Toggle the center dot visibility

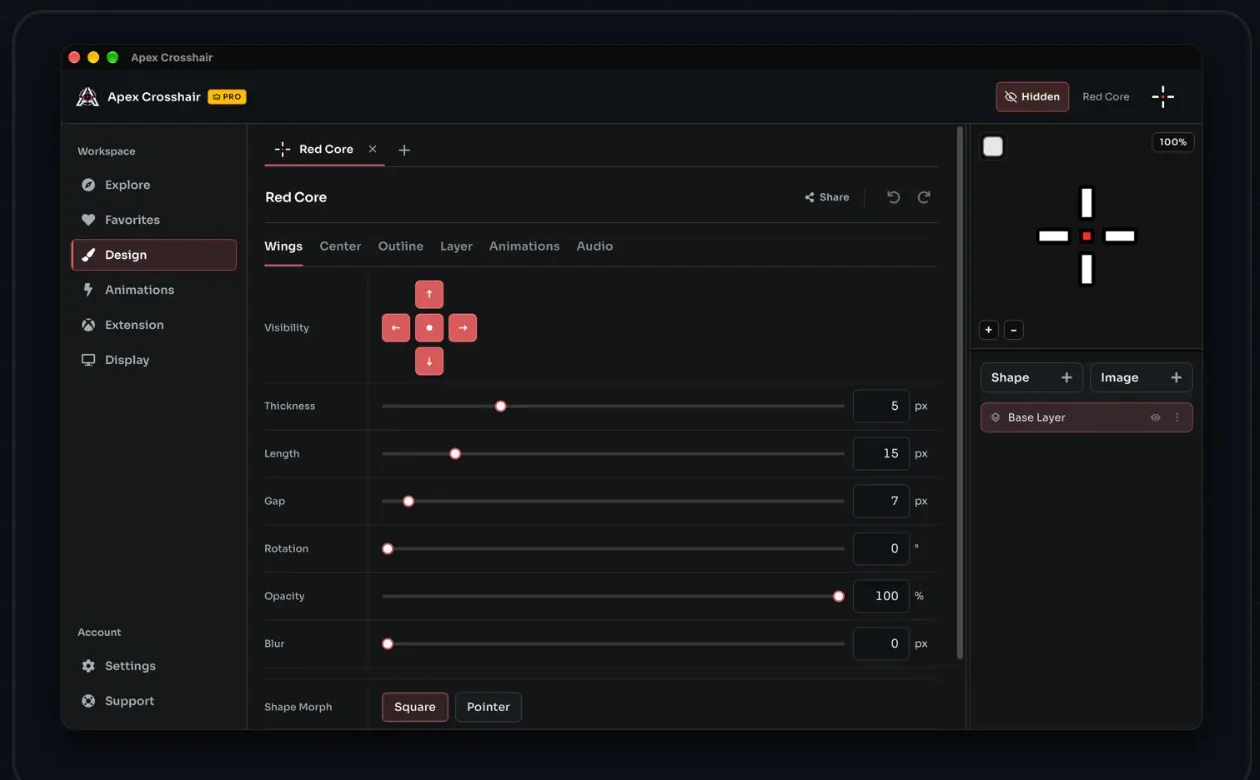pos(429,328)
